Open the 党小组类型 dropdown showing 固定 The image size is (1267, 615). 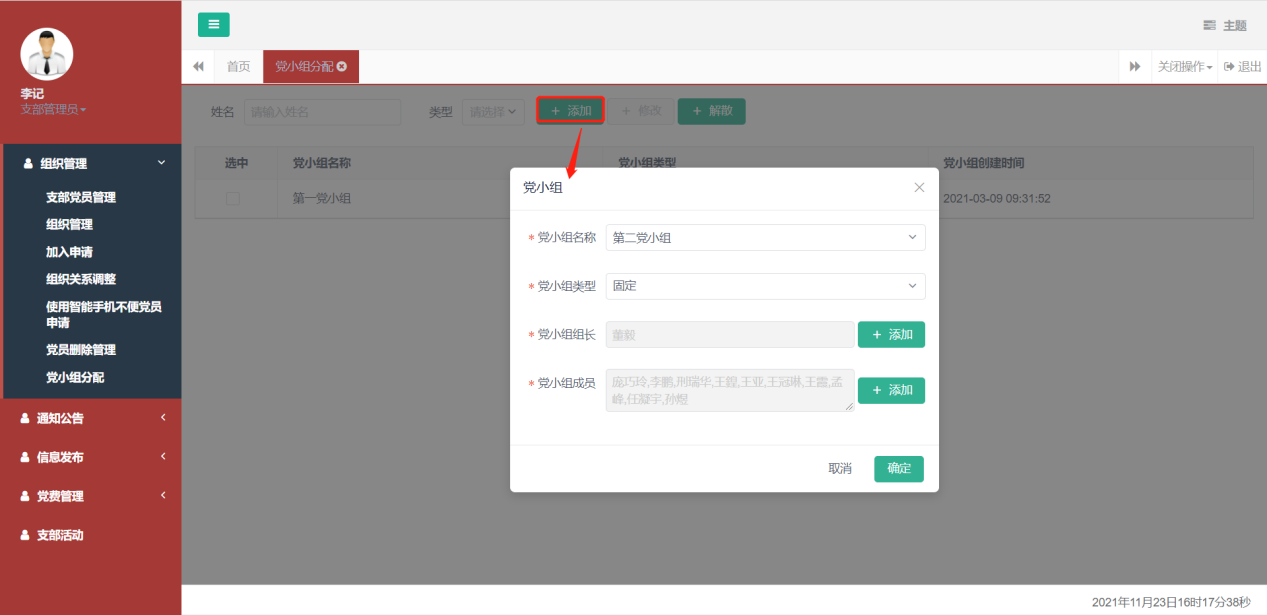click(x=765, y=286)
